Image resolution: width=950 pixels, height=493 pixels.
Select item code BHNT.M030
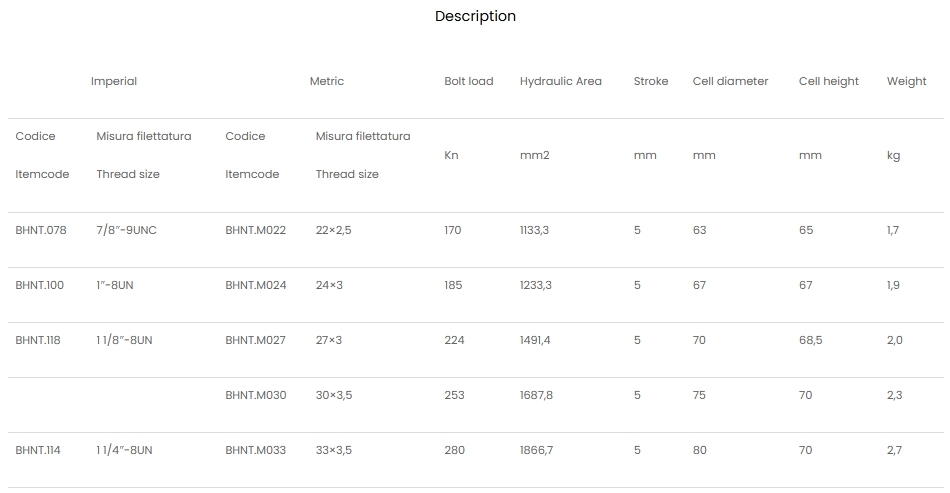[x=255, y=395]
